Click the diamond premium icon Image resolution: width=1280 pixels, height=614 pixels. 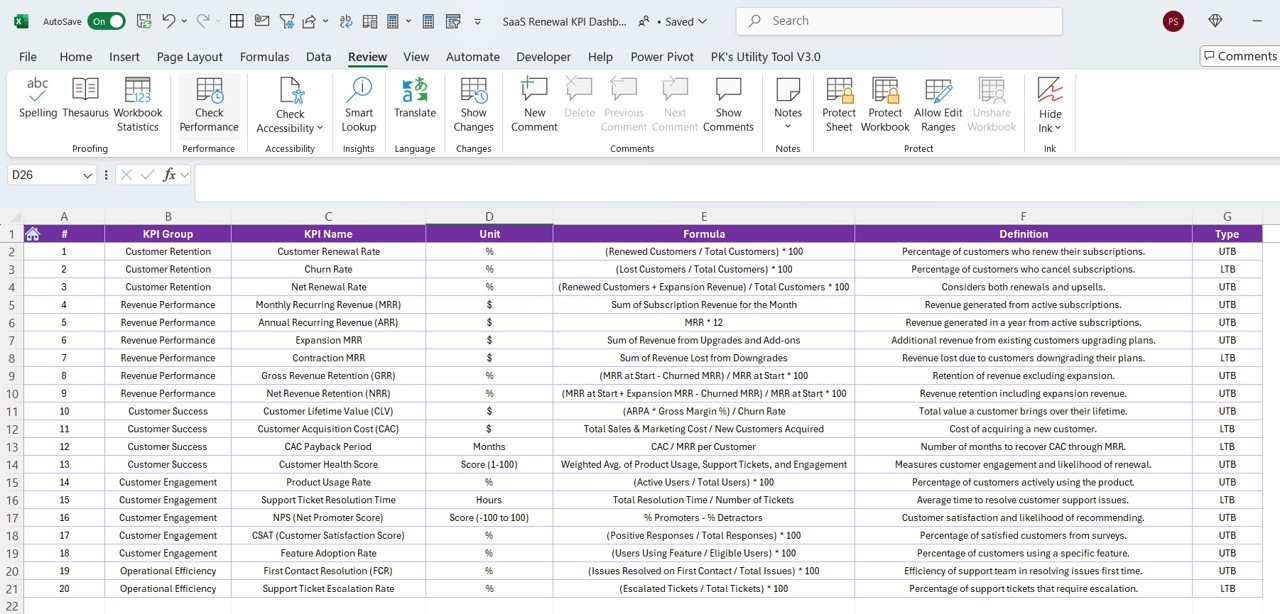pyautogui.click(x=1216, y=21)
